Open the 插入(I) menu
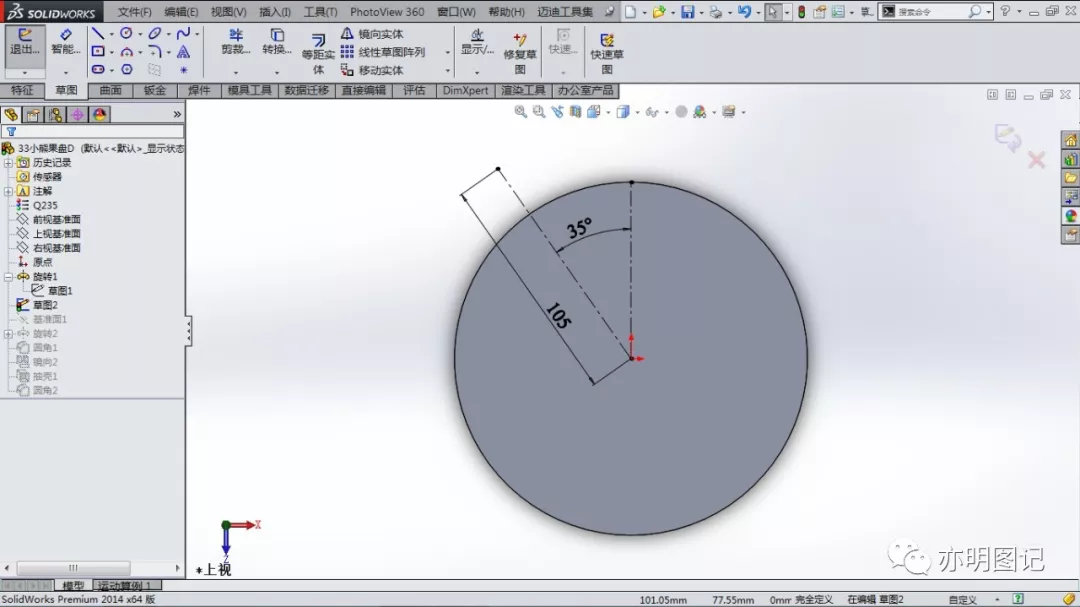Image resolution: width=1080 pixels, height=607 pixels. click(x=275, y=12)
